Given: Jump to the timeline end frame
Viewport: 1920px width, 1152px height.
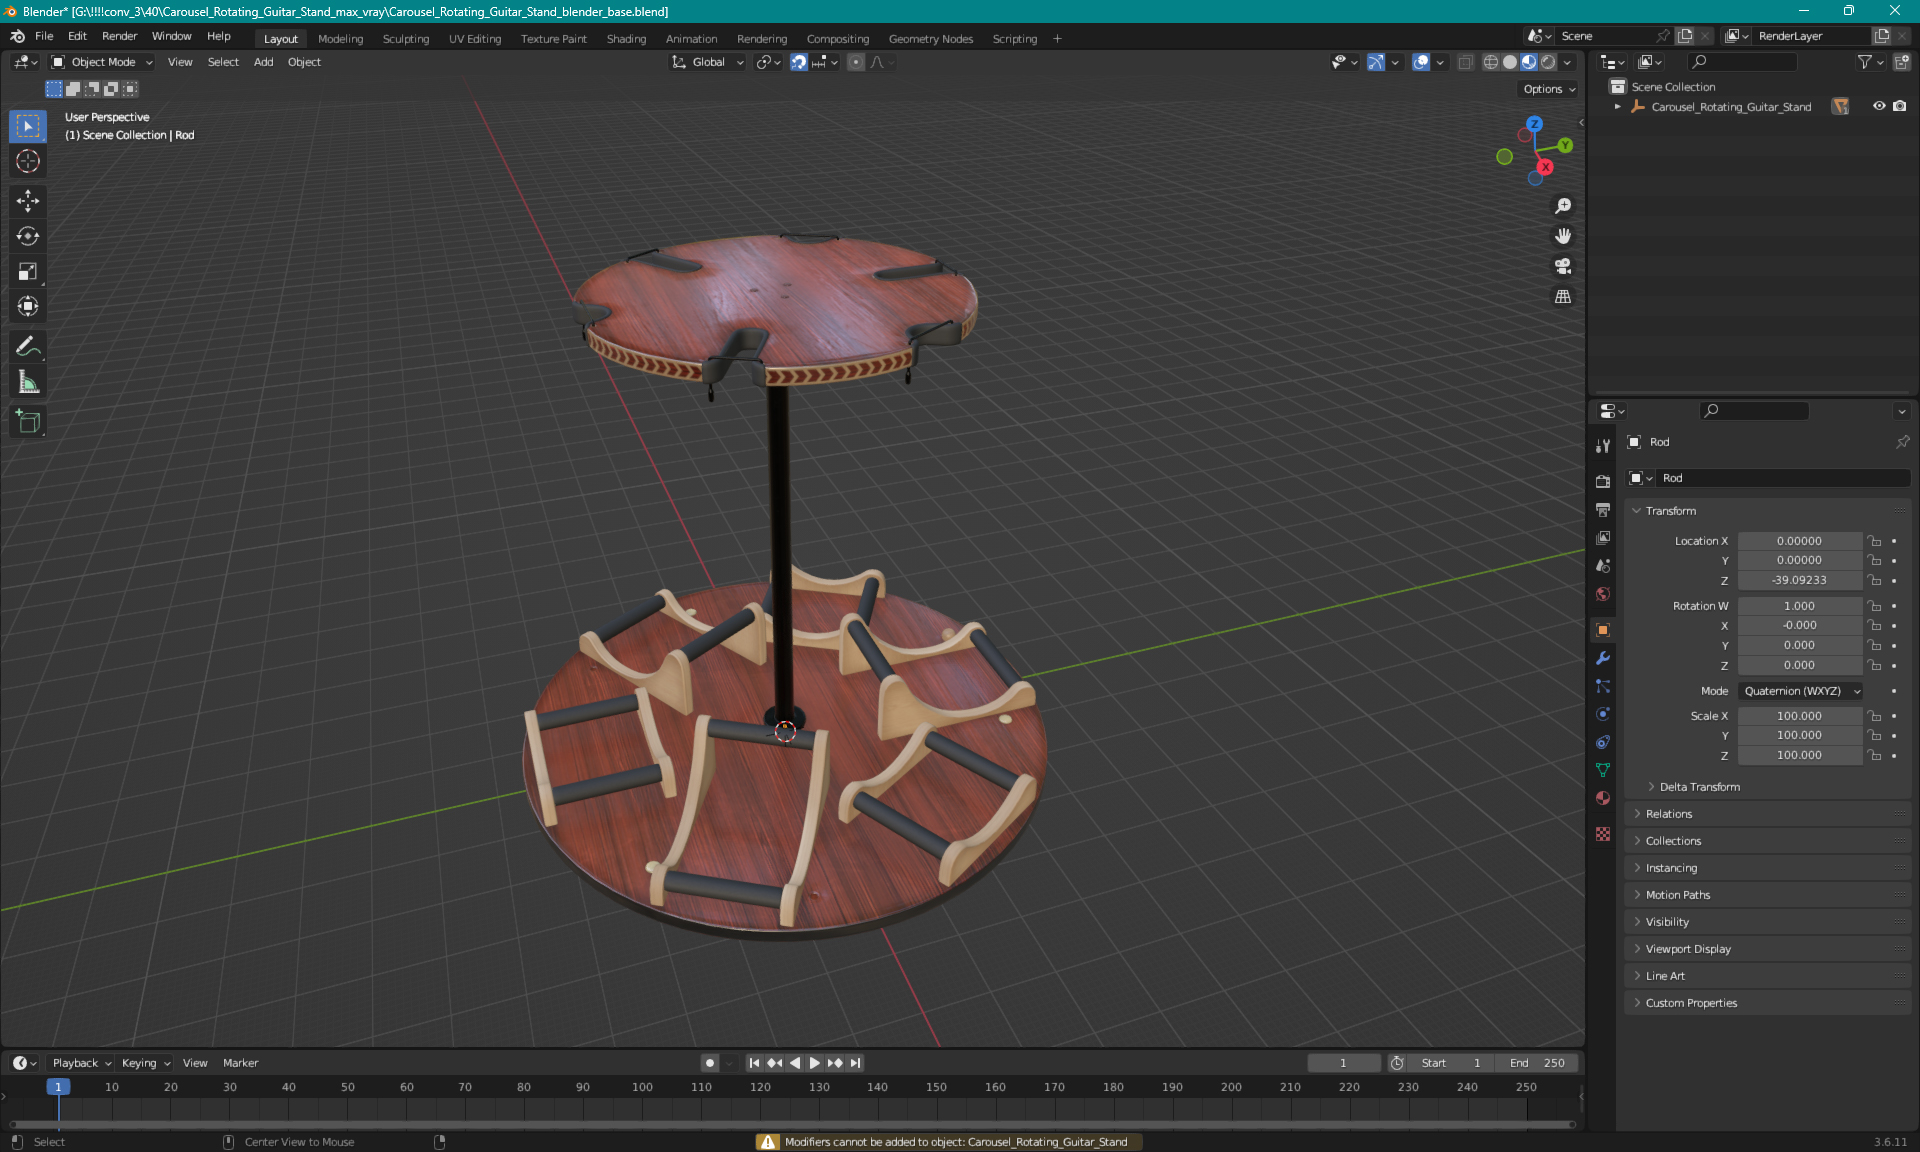Looking at the screenshot, I should [855, 1063].
